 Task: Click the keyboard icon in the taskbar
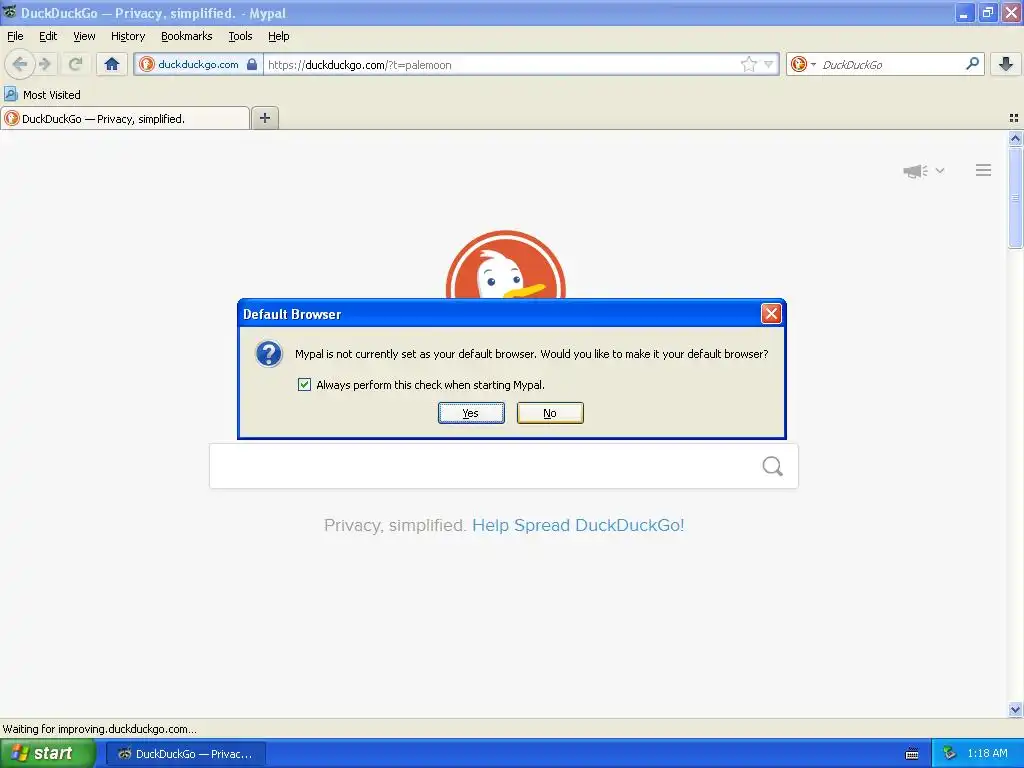[912, 754]
